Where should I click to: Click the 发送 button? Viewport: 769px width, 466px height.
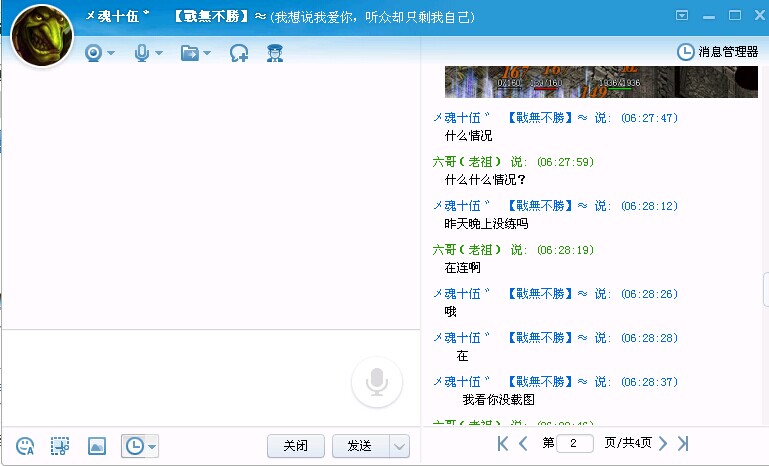point(359,446)
